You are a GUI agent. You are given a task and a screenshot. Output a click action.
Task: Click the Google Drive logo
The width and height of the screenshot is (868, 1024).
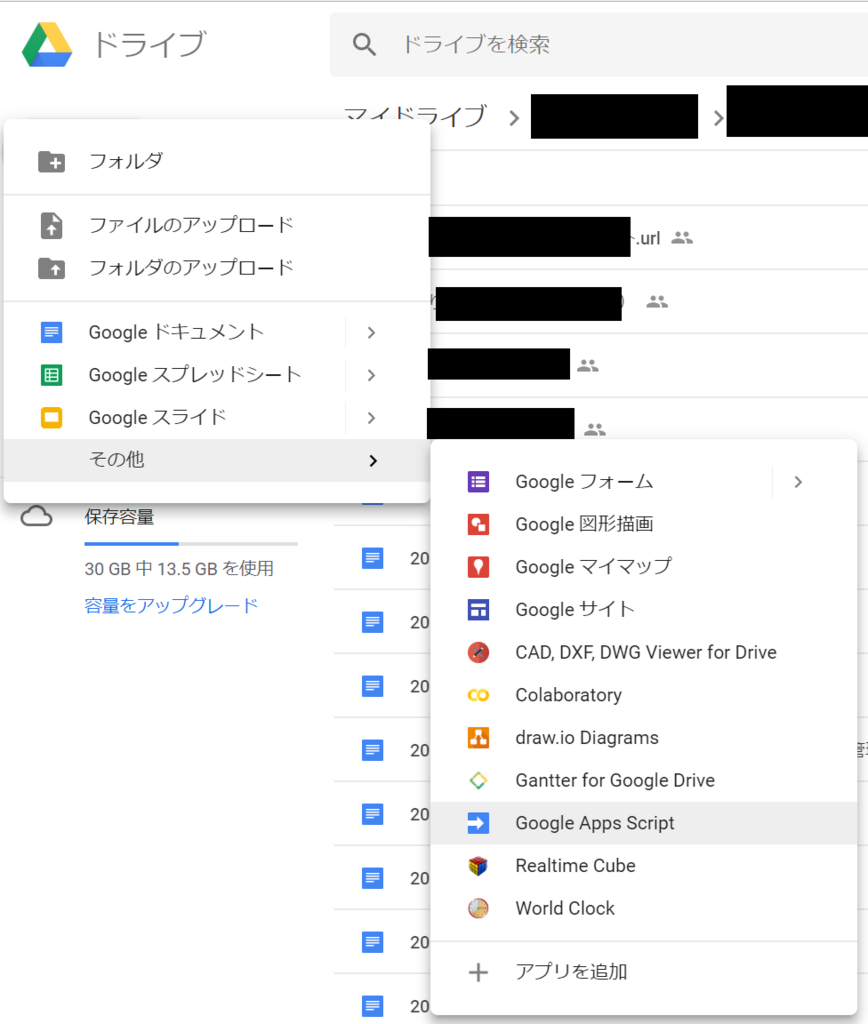pos(47,44)
